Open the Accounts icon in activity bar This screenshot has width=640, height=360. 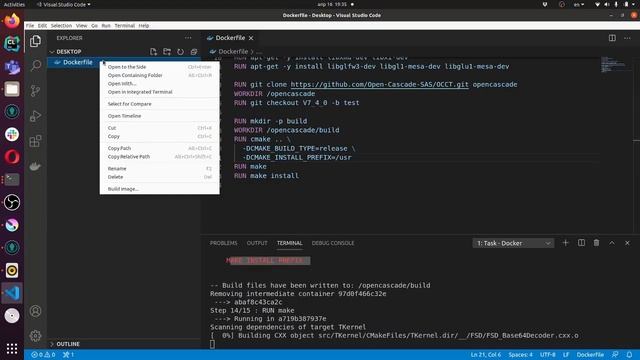tap(36, 311)
